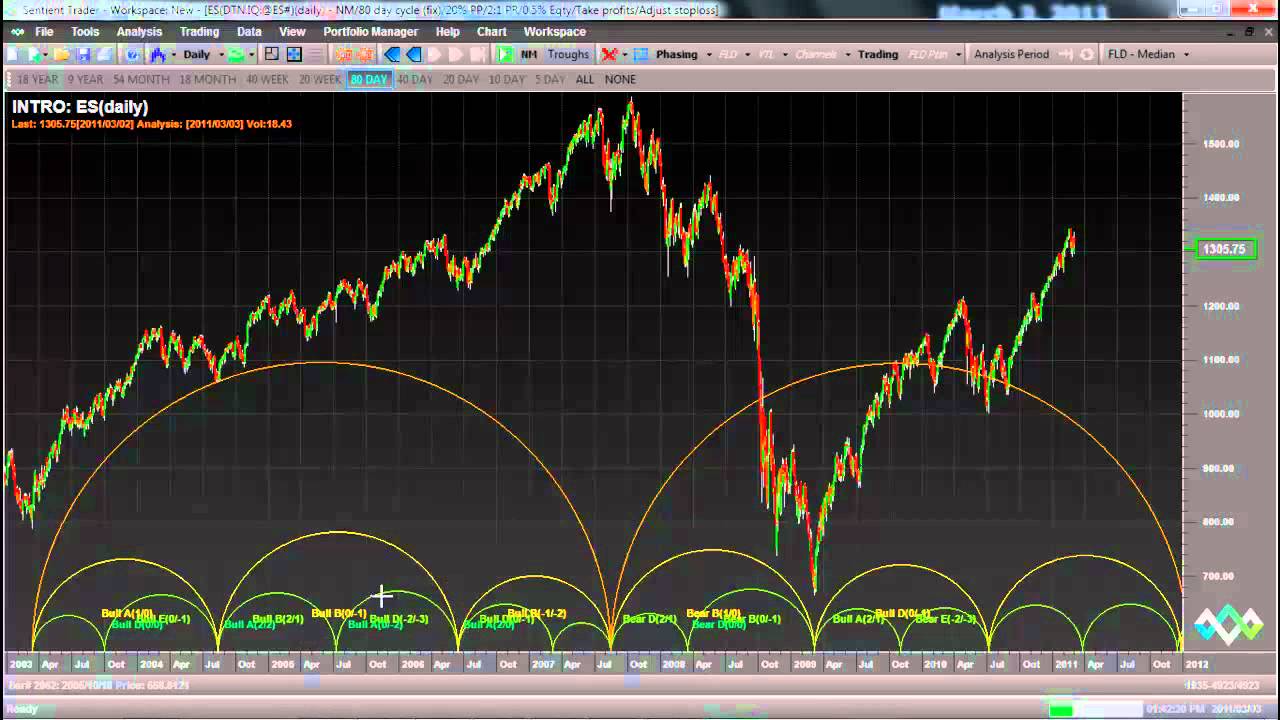This screenshot has width=1280, height=720.
Task: Open the FLD - Median dropdown
Action: pyautogui.click(x=1148, y=54)
